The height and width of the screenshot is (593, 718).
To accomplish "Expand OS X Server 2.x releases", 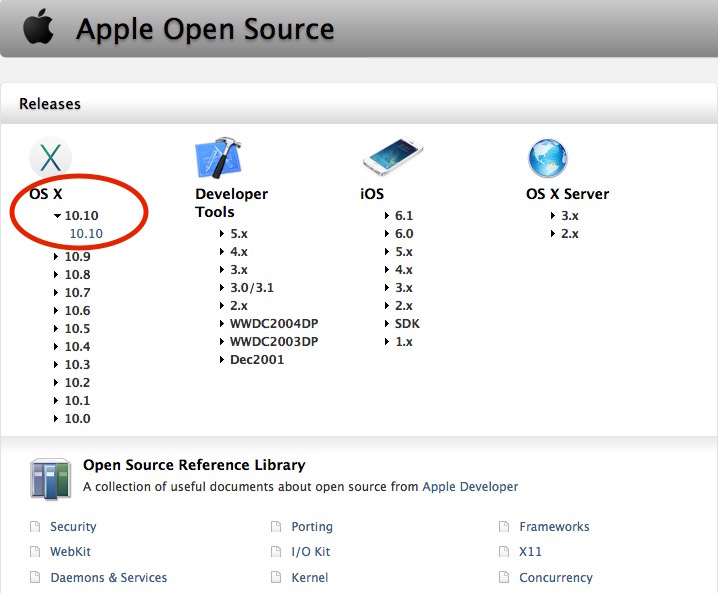I will coord(553,234).
